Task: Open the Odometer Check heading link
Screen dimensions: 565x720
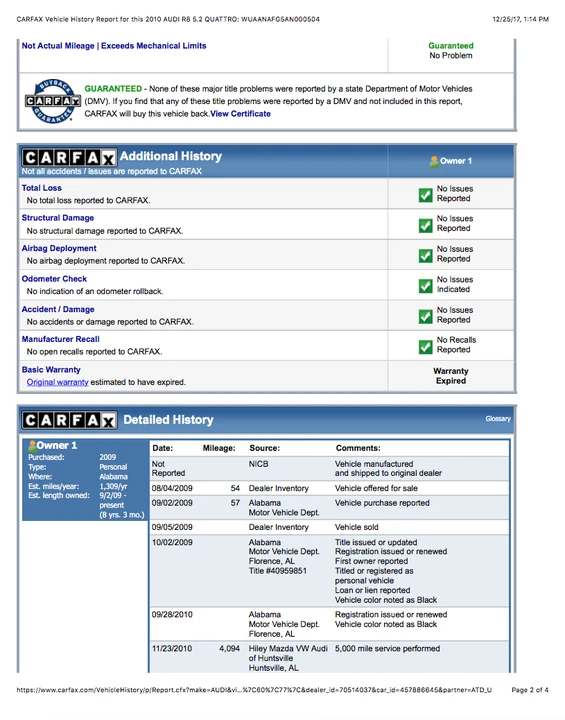Action: click(54, 279)
